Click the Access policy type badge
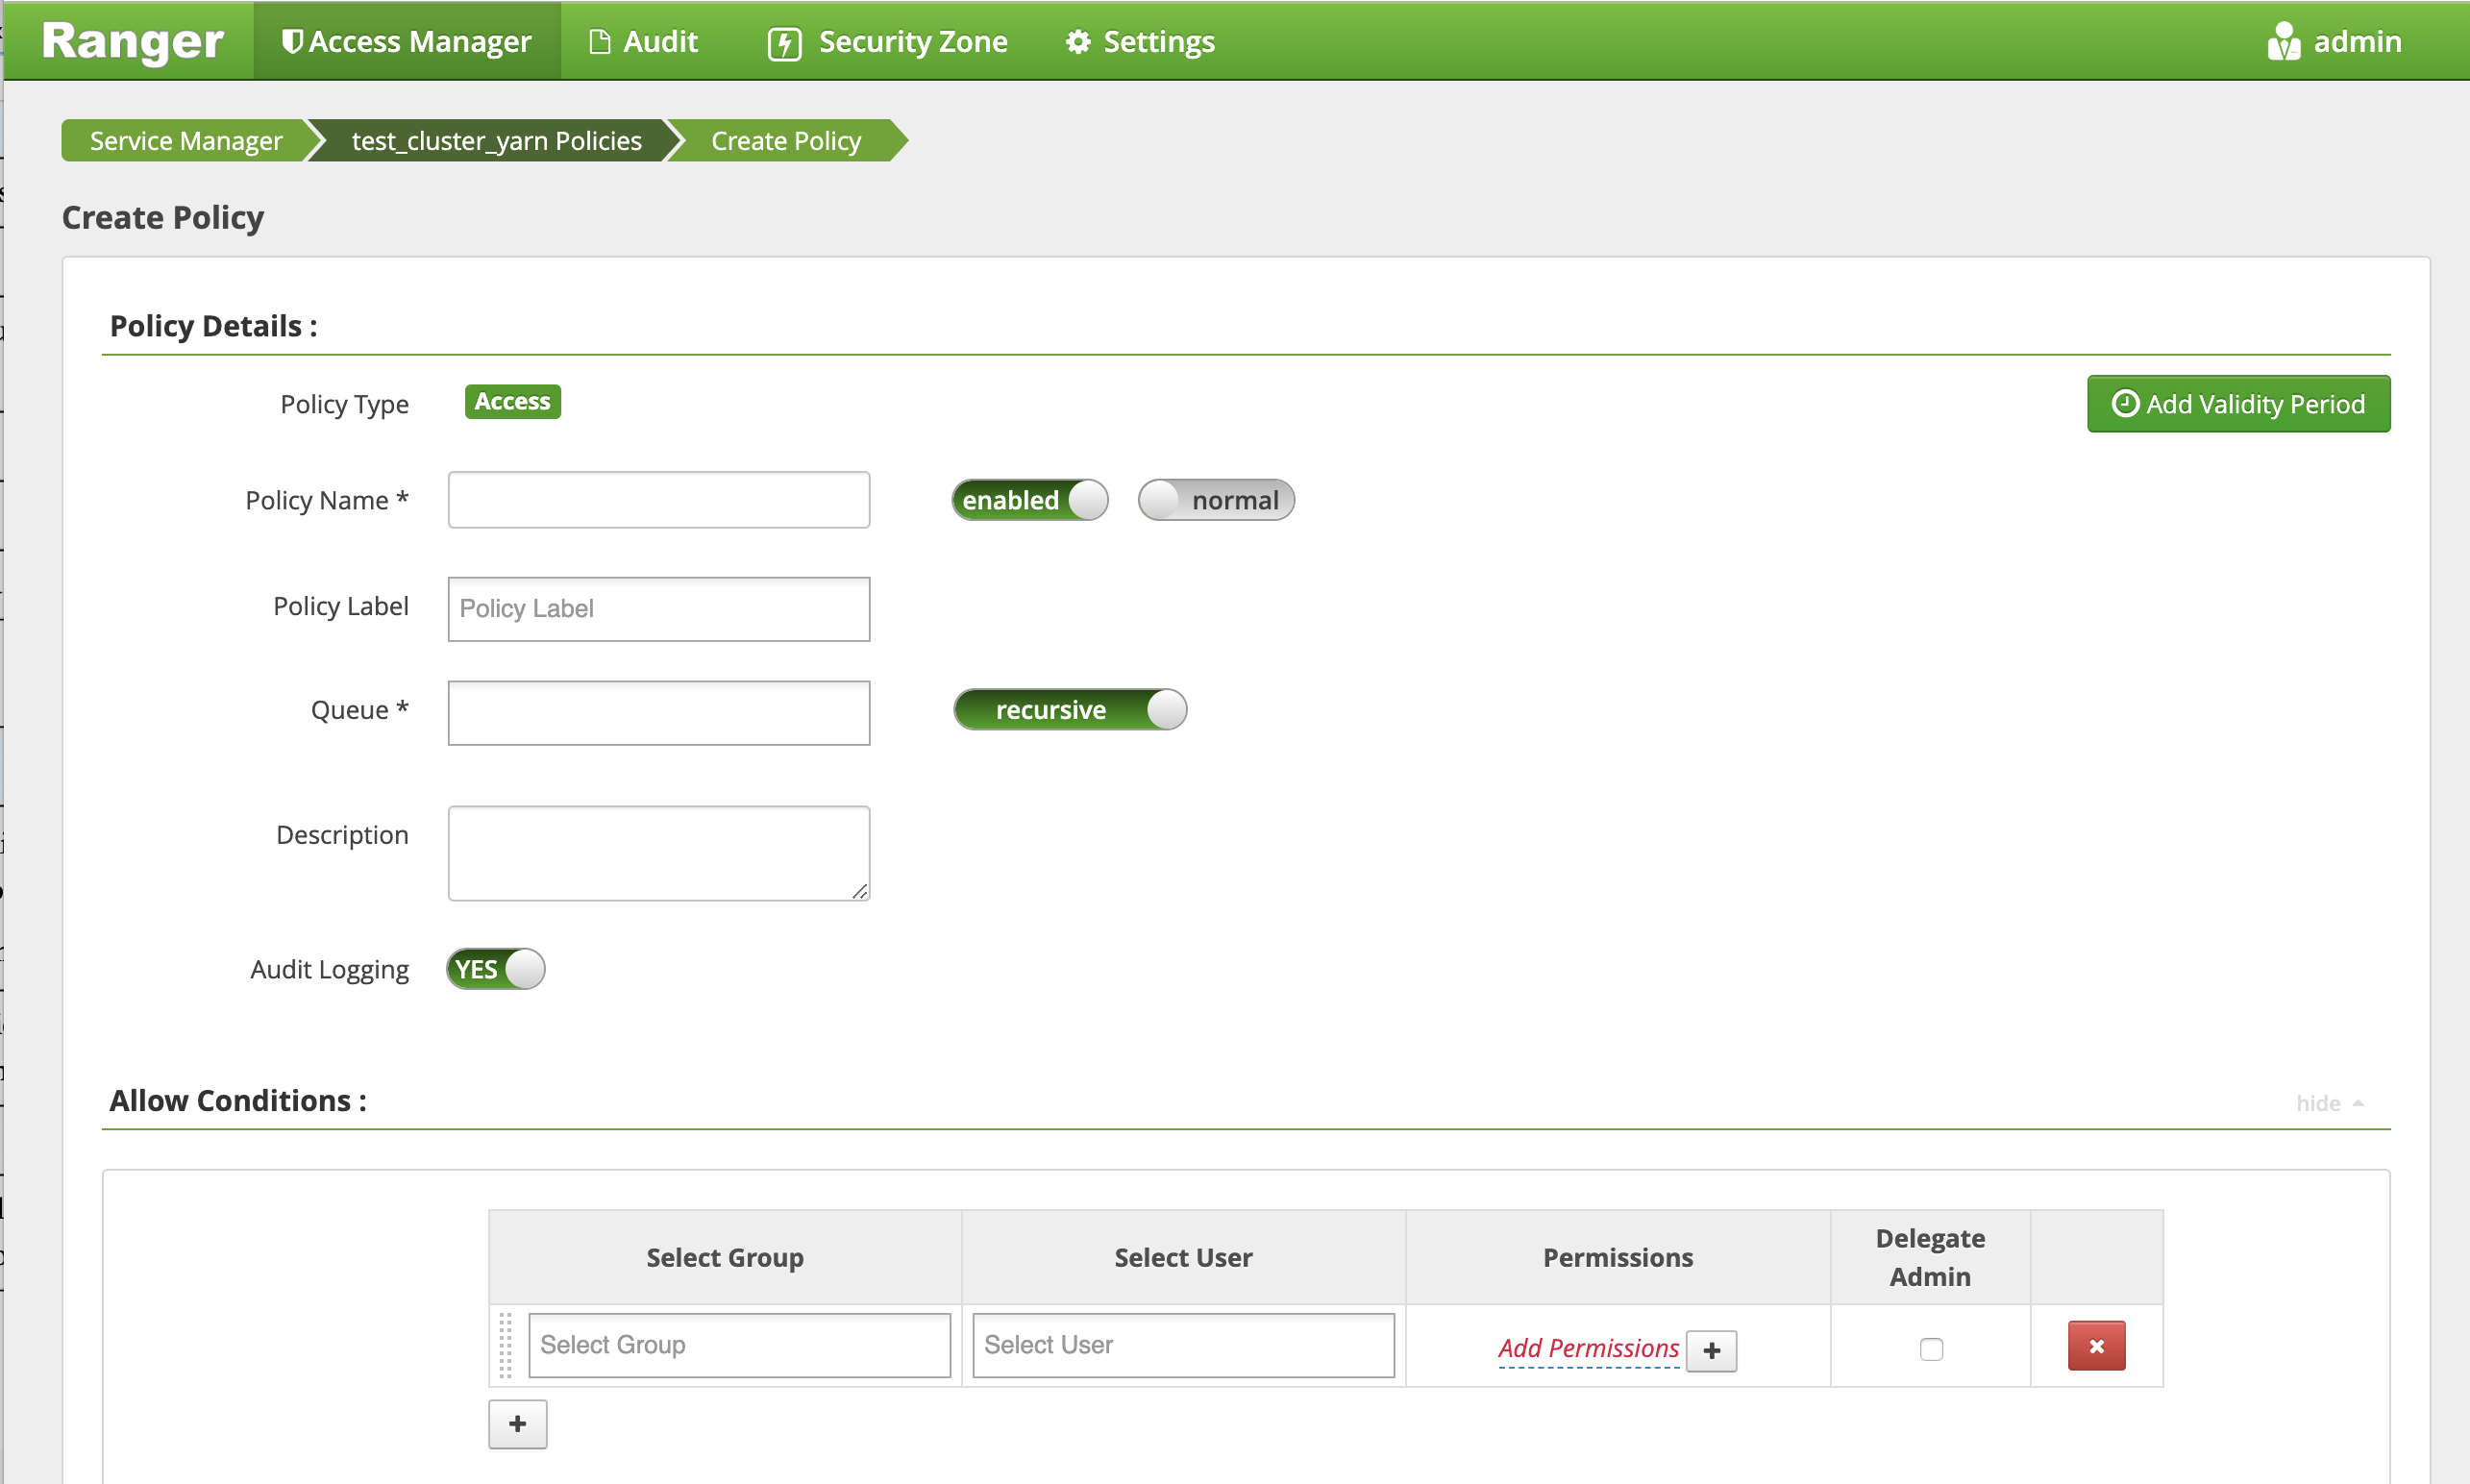The image size is (2470, 1484). 513,402
